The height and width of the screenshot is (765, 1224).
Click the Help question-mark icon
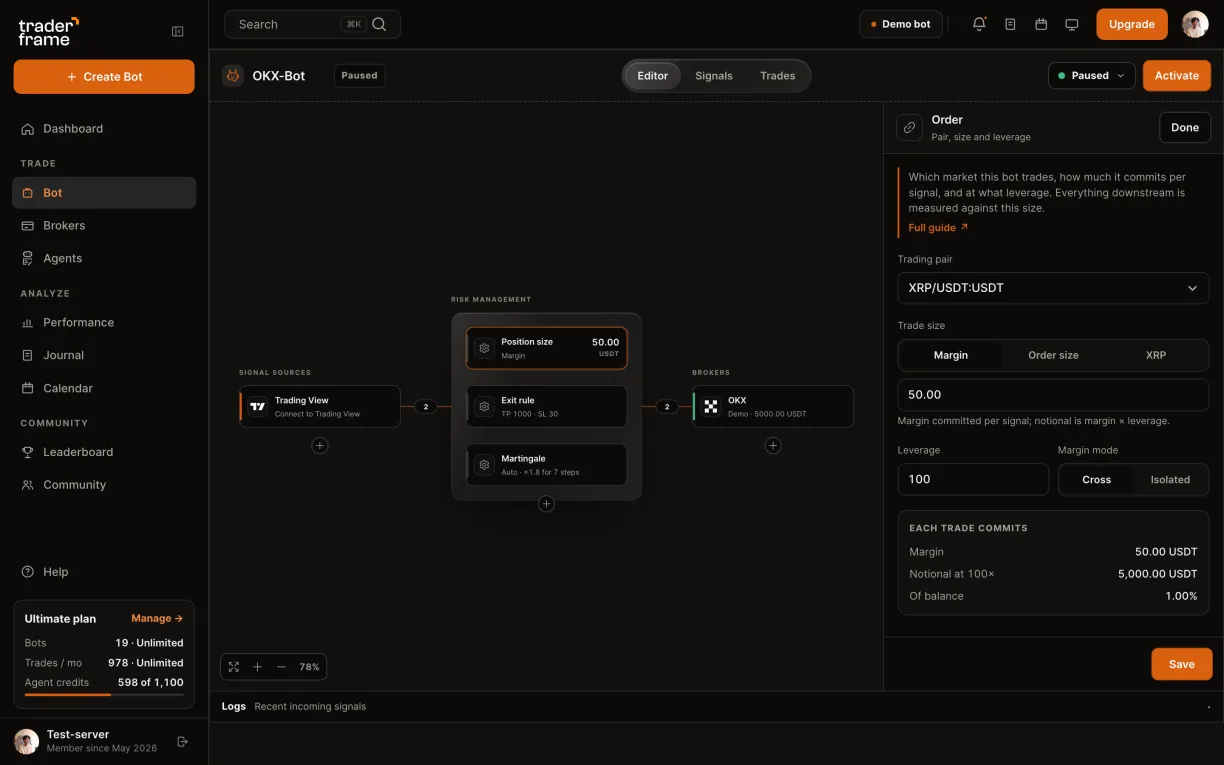pos(28,572)
